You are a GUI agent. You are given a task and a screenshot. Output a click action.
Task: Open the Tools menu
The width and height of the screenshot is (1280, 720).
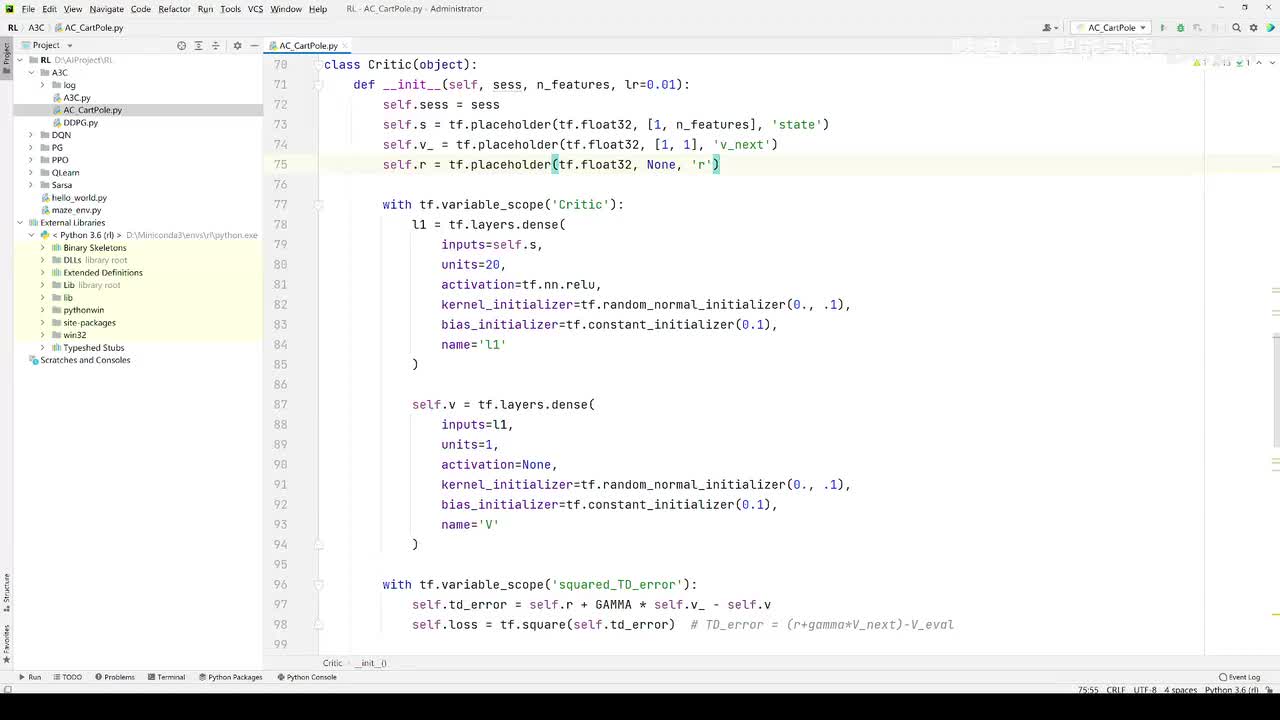pos(230,9)
